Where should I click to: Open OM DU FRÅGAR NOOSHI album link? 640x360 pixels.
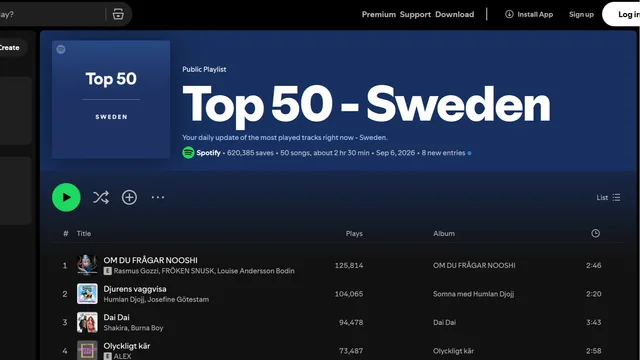[474, 265]
